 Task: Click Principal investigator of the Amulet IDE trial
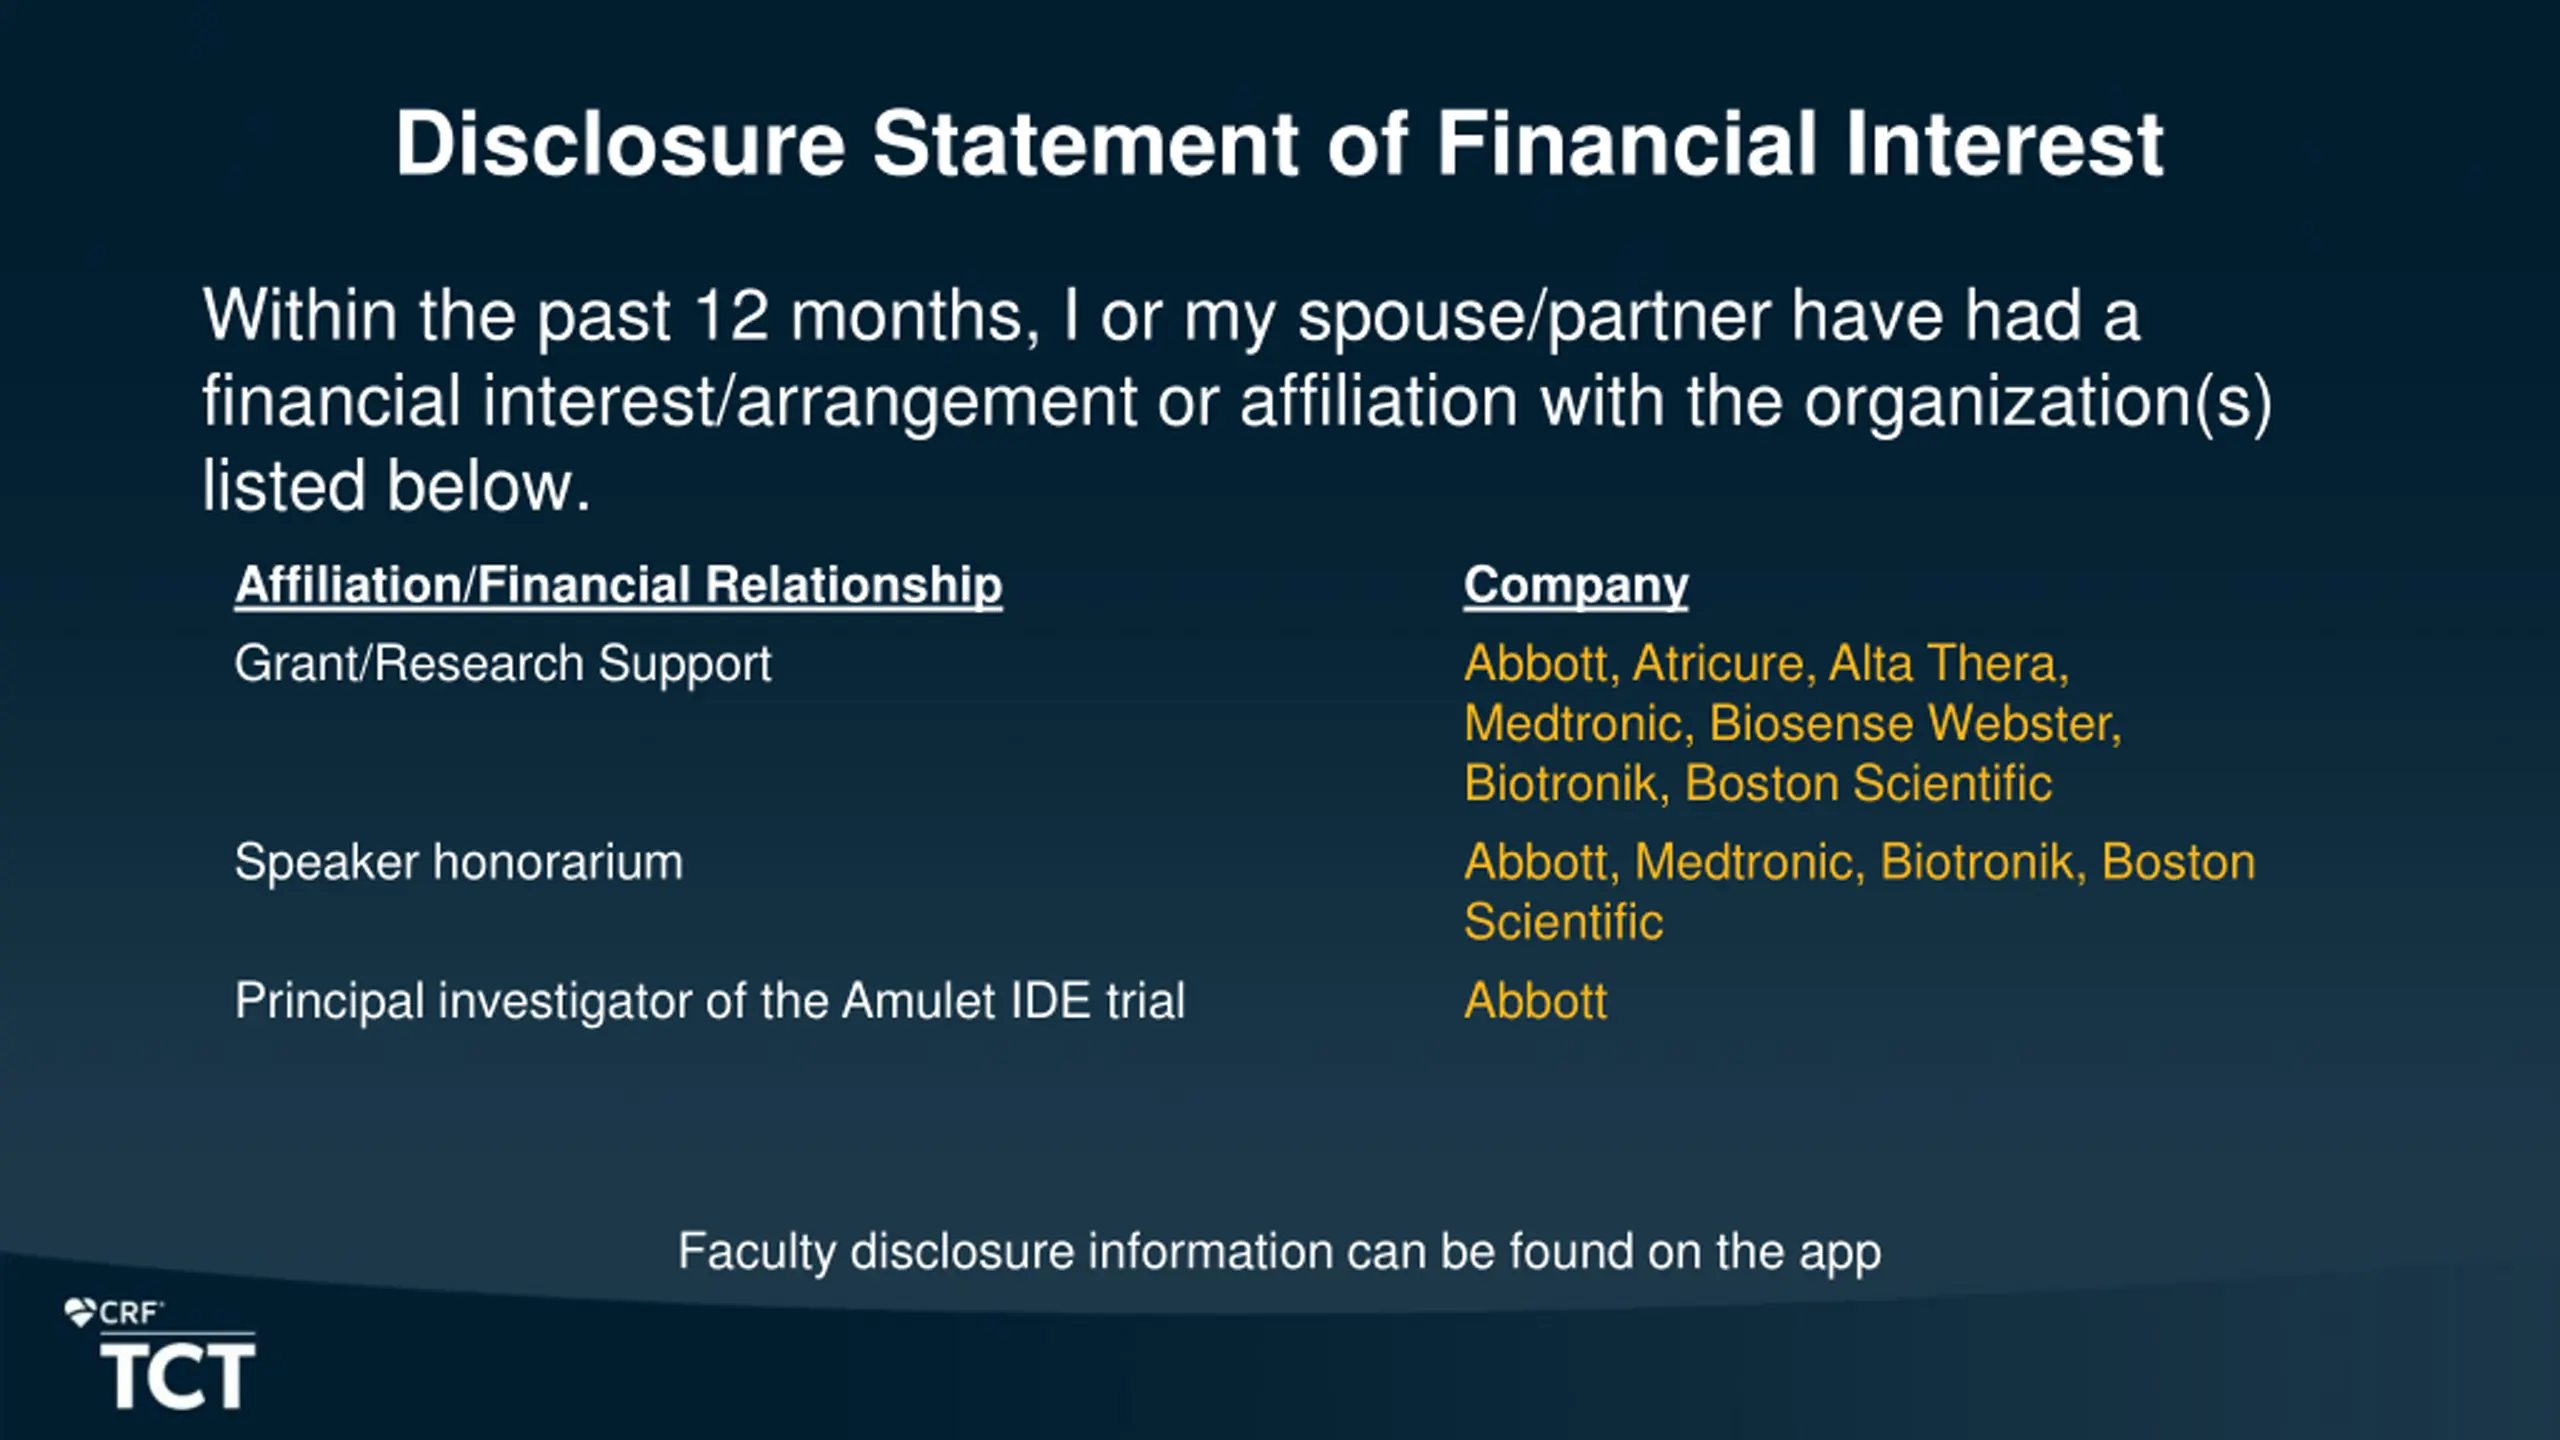point(710,1002)
